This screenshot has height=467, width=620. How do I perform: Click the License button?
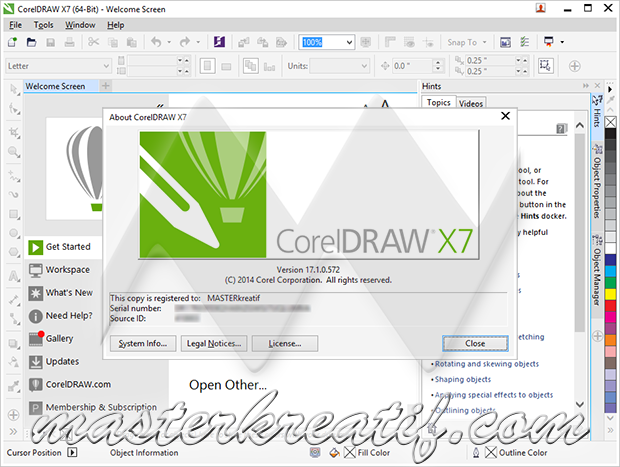coord(285,344)
